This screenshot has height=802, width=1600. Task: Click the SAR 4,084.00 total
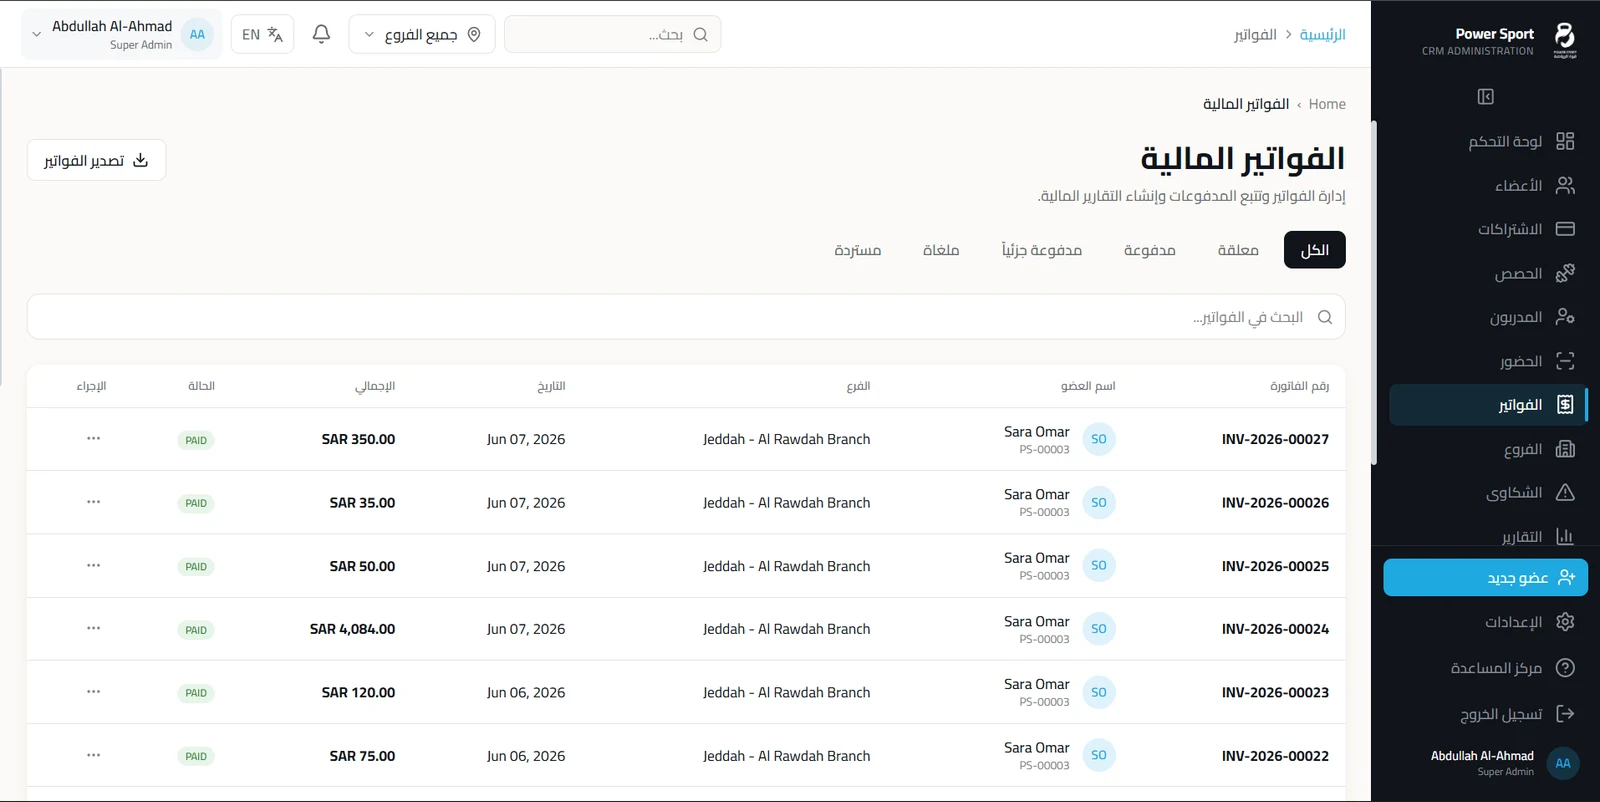coord(352,629)
